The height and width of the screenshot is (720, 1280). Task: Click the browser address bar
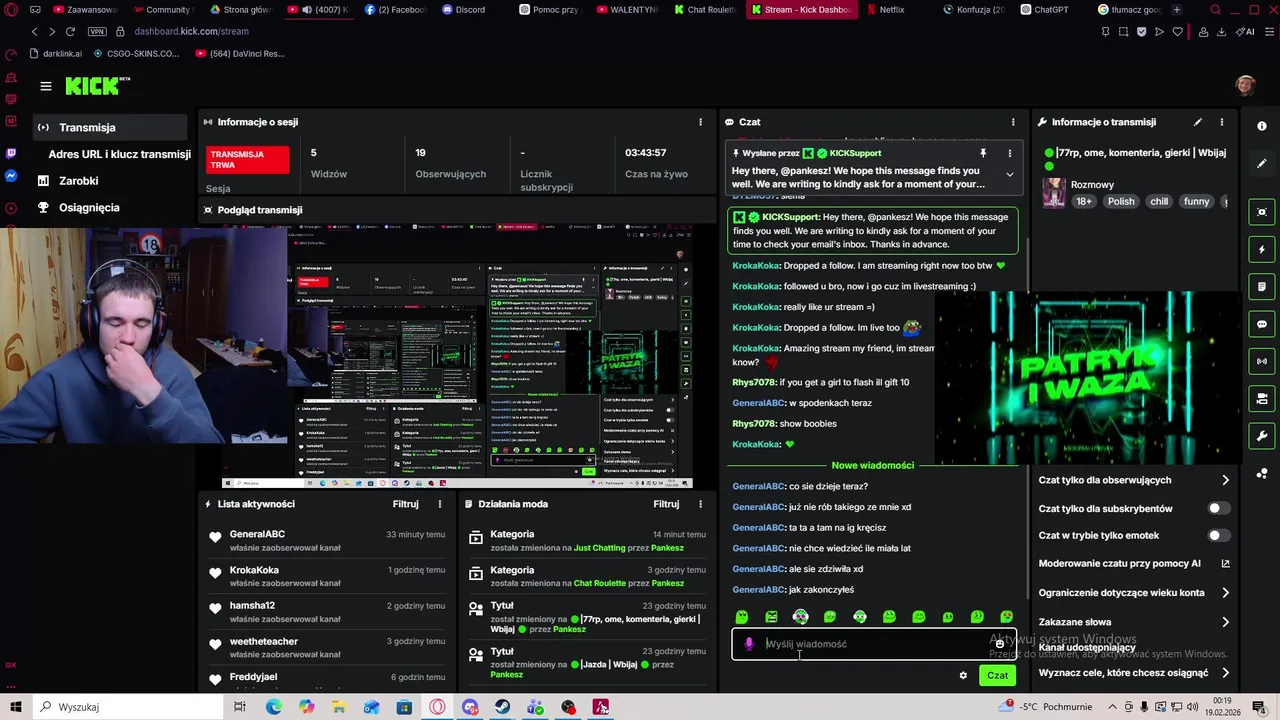coord(600,31)
